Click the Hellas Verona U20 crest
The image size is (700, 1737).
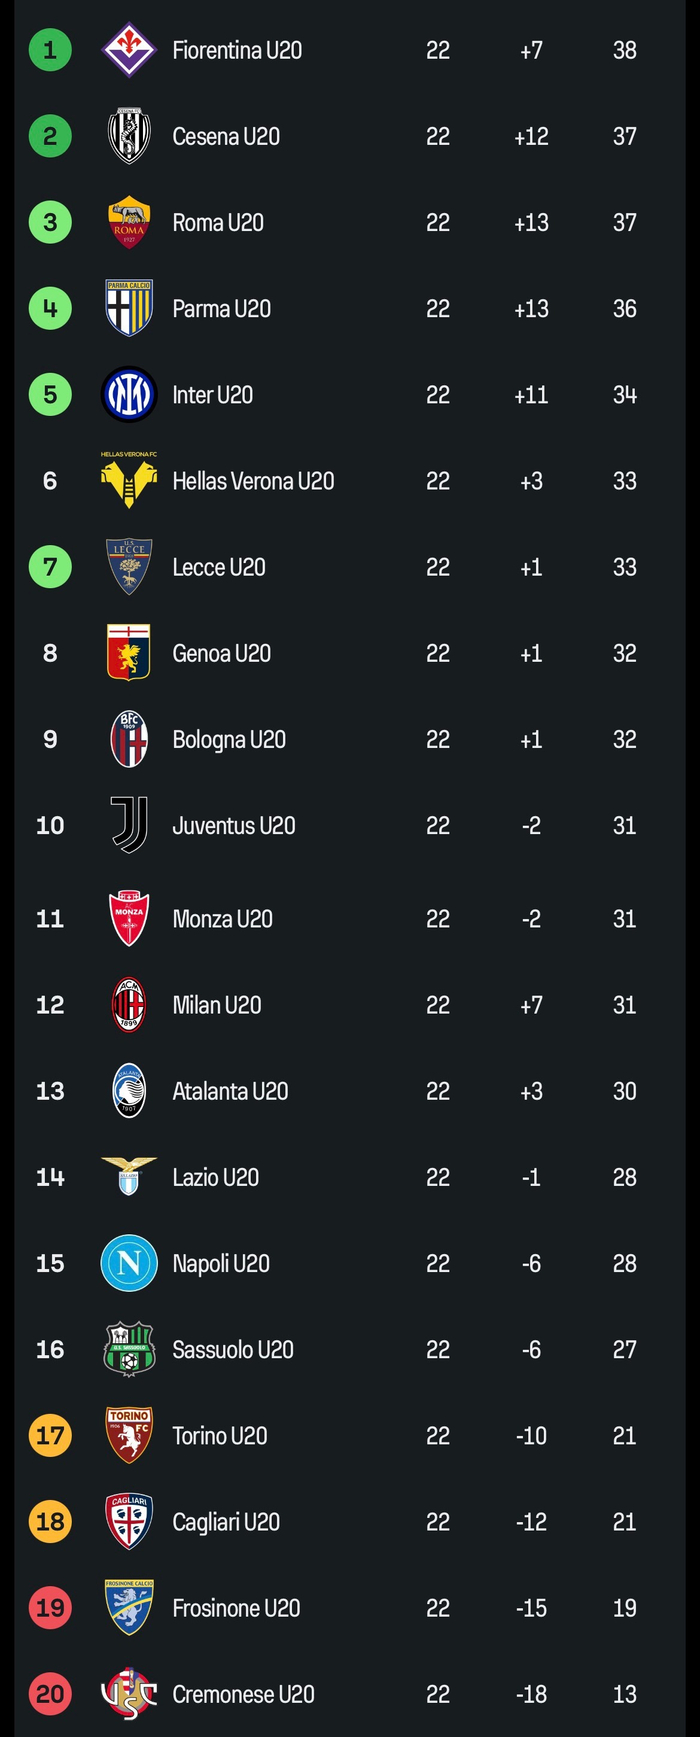click(129, 481)
